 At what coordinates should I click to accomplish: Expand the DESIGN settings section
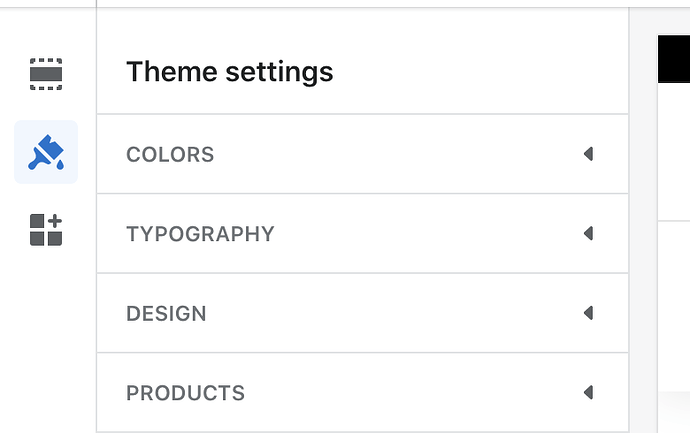362,313
